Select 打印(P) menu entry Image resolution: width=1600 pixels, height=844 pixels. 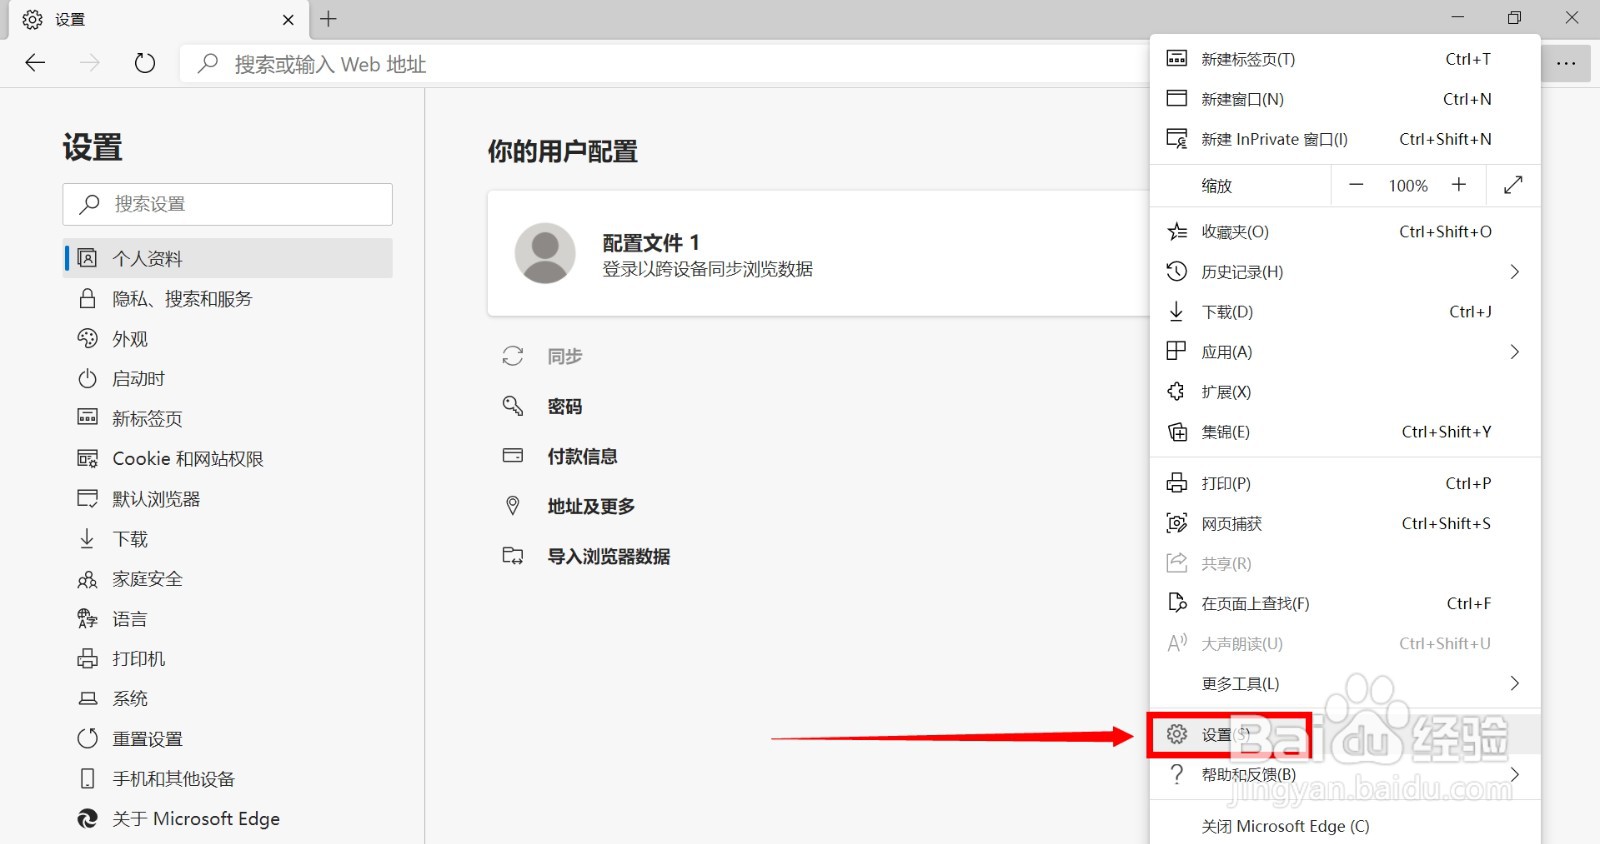(x=1345, y=483)
